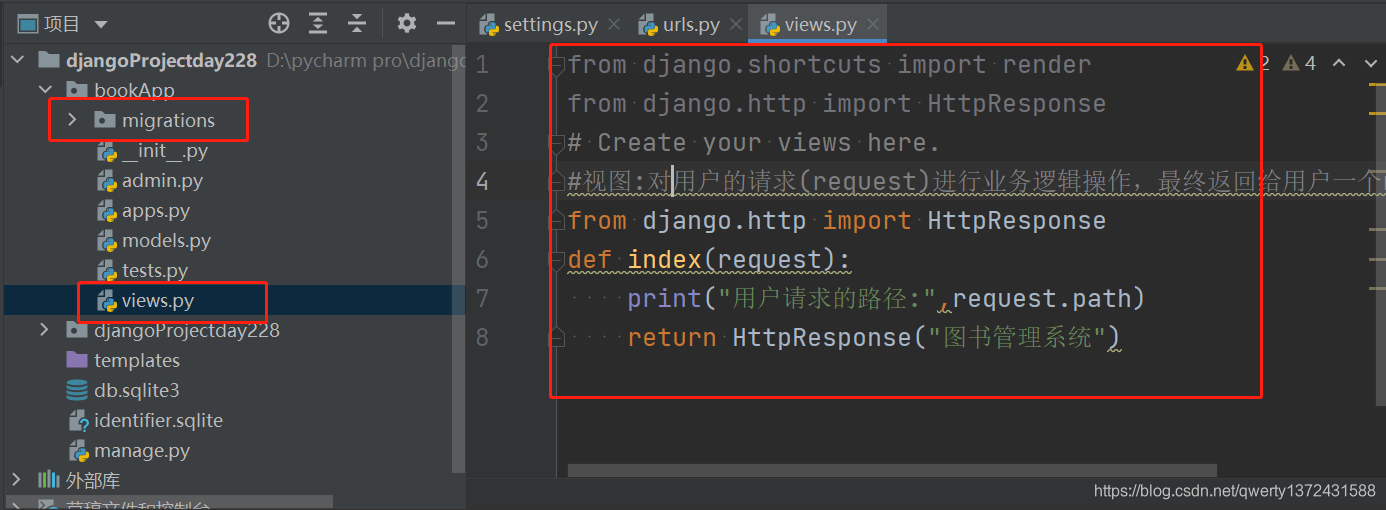Go to previous highlighted error arrow
The image size is (1386, 510).
[1339, 64]
